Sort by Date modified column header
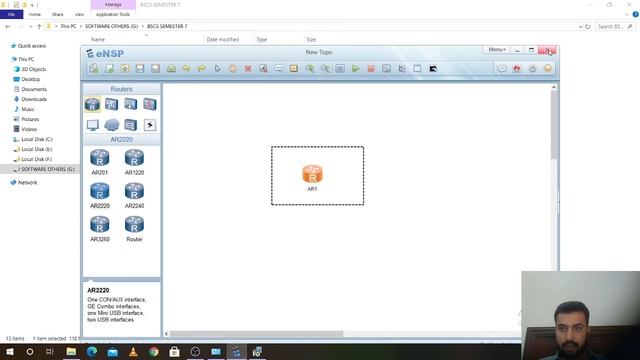The image size is (640, 360). (x=222, y=40)
